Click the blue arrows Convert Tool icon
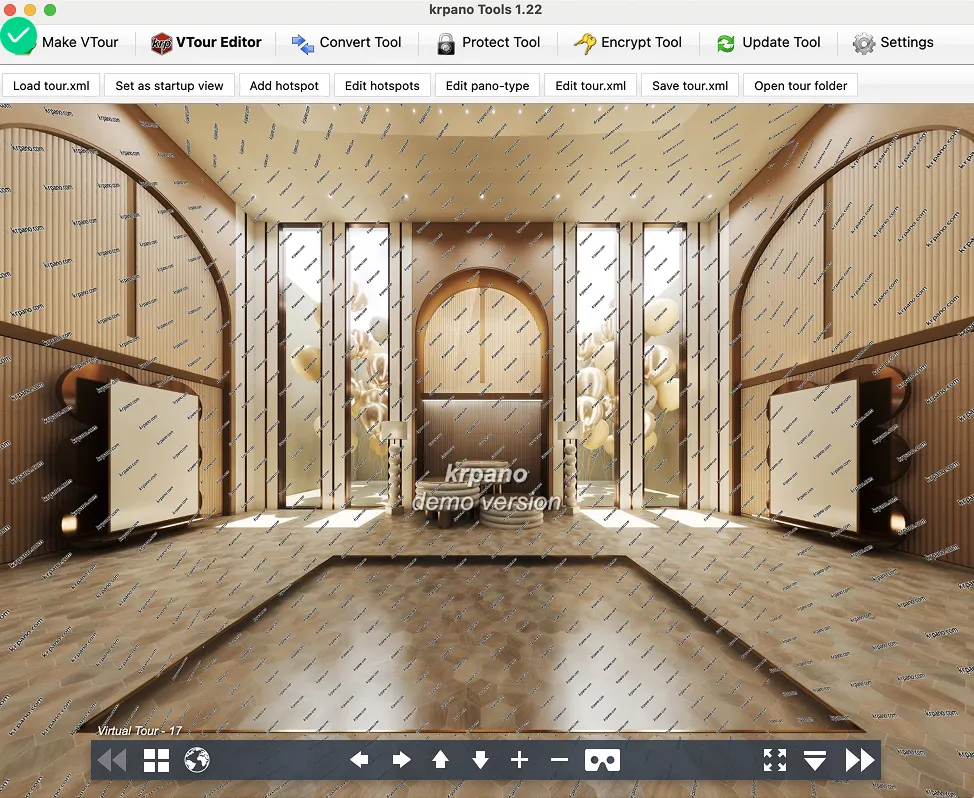Image resolution: width=974 pixels, height=798 pixels. pos(303,43)
